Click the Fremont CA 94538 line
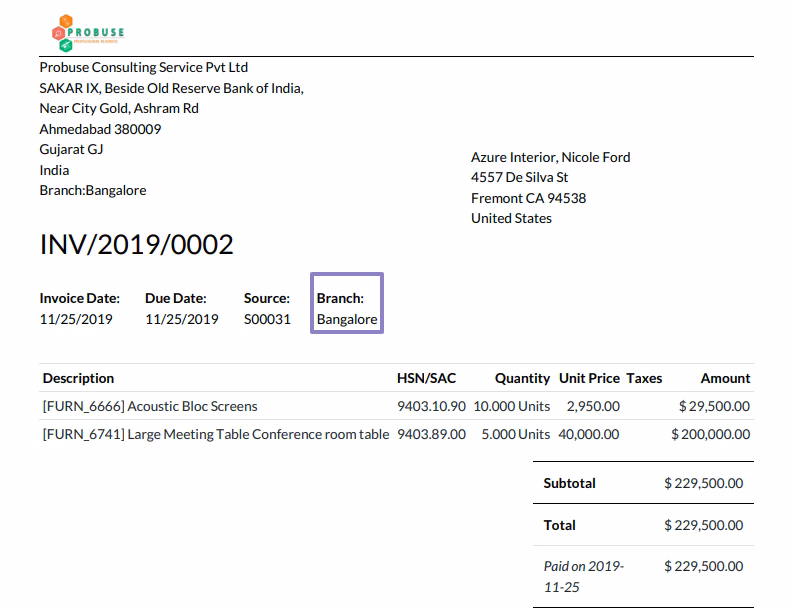Screen dimensions: 792x608 pyautogui.click(x=528, y=198)
